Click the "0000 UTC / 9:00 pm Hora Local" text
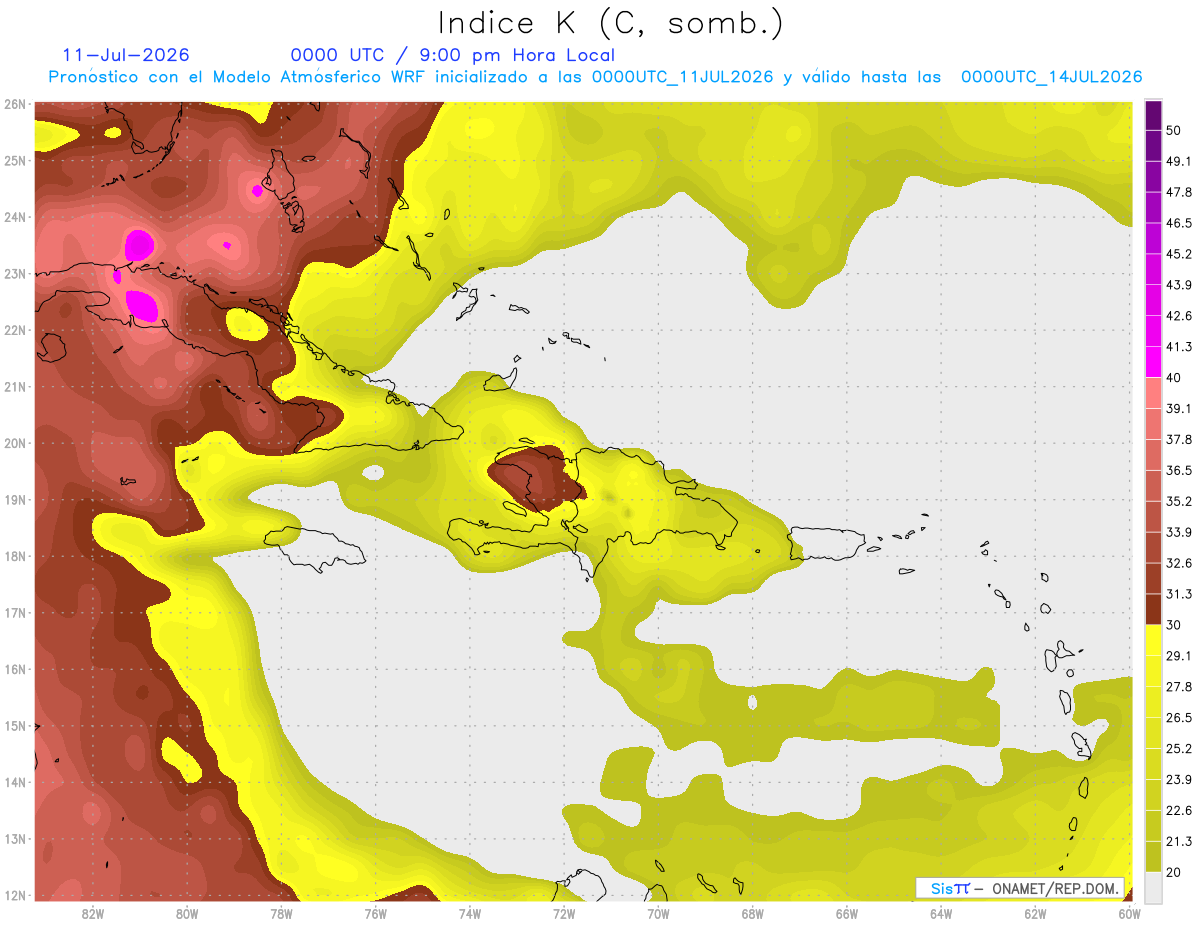Viewport: 1200px width, 927px height. [453, 55]
